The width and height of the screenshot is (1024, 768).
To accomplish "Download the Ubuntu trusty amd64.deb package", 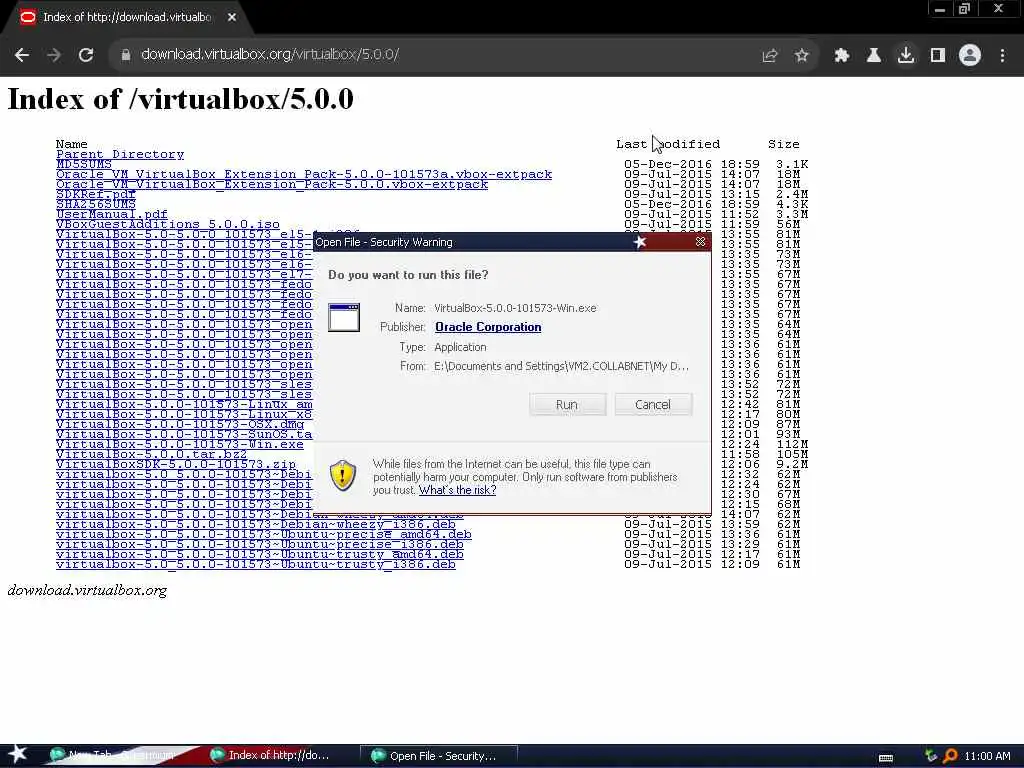I will click(260, 554).
